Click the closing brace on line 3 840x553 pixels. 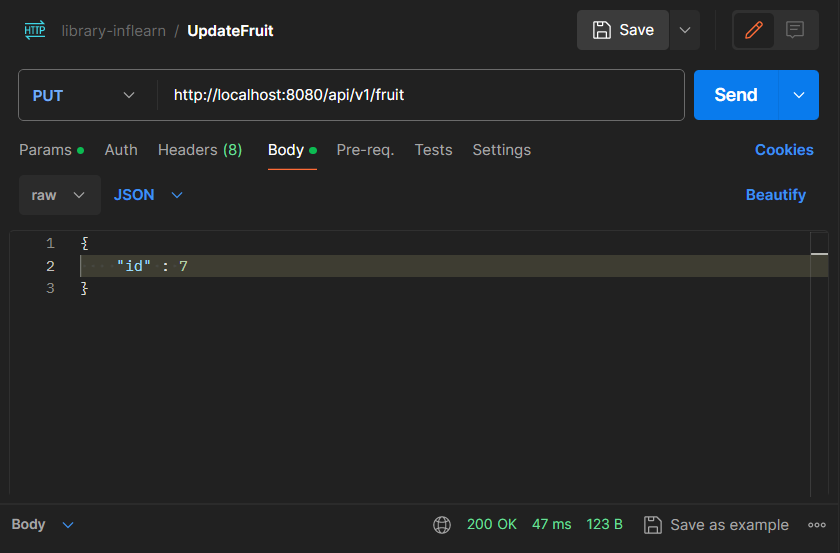tap(84, 288)
